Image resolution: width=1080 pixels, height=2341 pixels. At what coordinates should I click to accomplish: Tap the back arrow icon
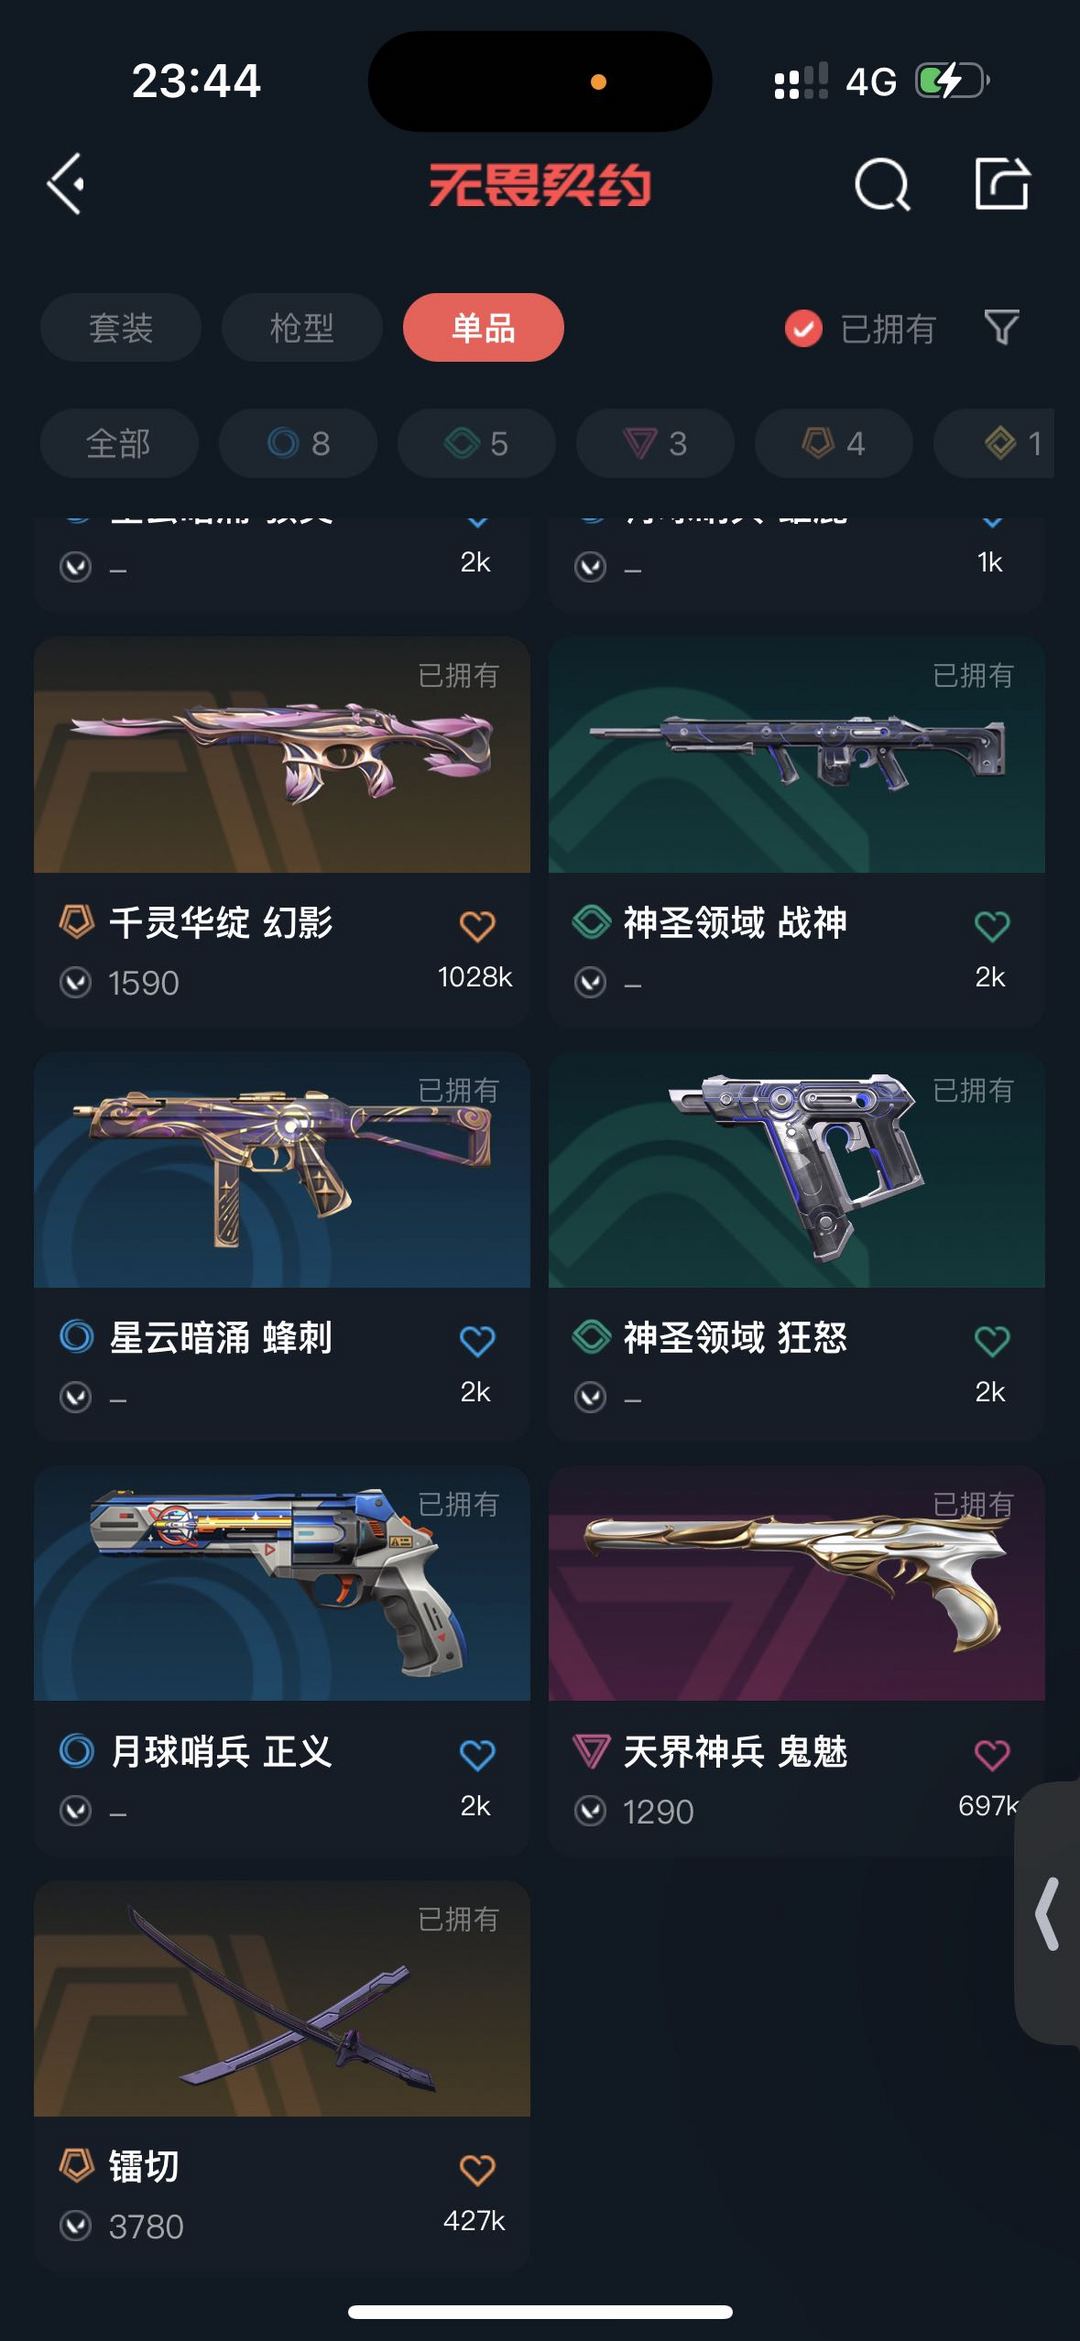tap(66, 184)
